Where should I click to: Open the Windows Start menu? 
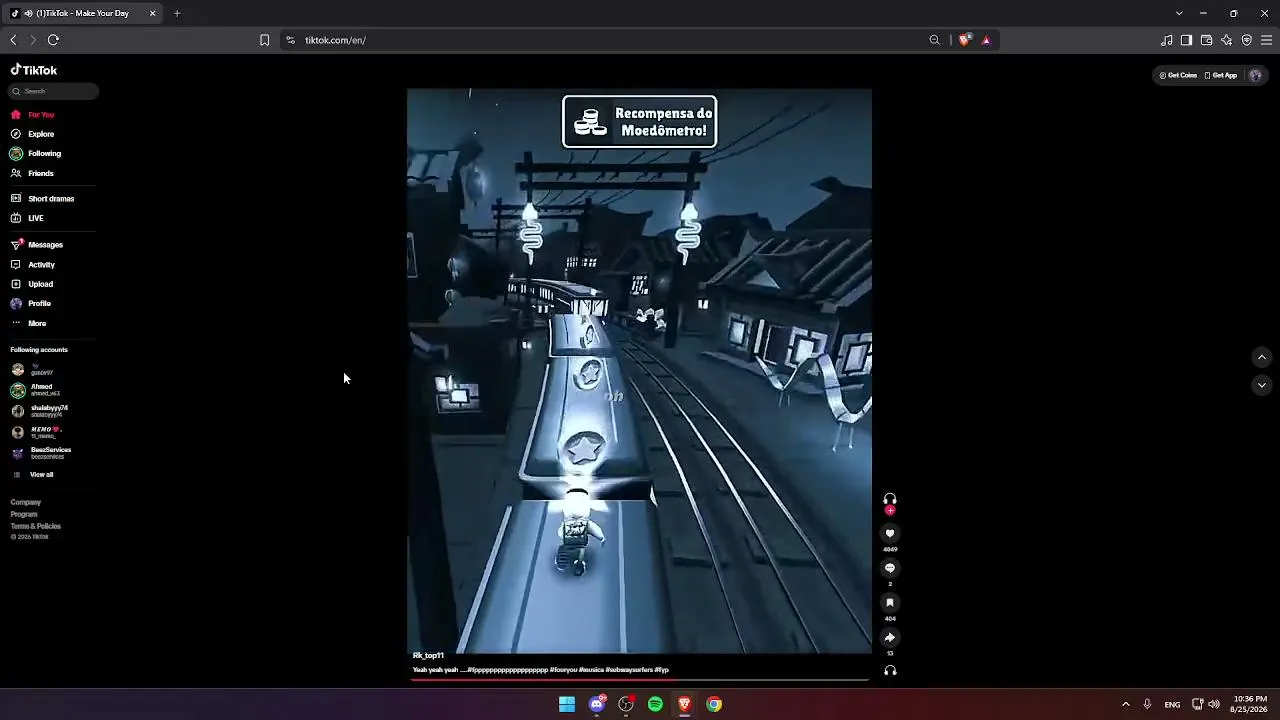tap(567, 704)
